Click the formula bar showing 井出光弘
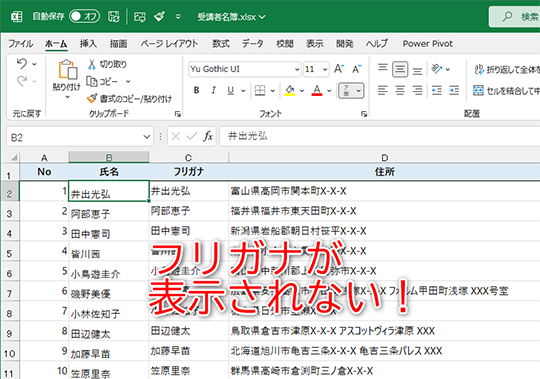Screen dimensions: 540x379 (380, 136)
